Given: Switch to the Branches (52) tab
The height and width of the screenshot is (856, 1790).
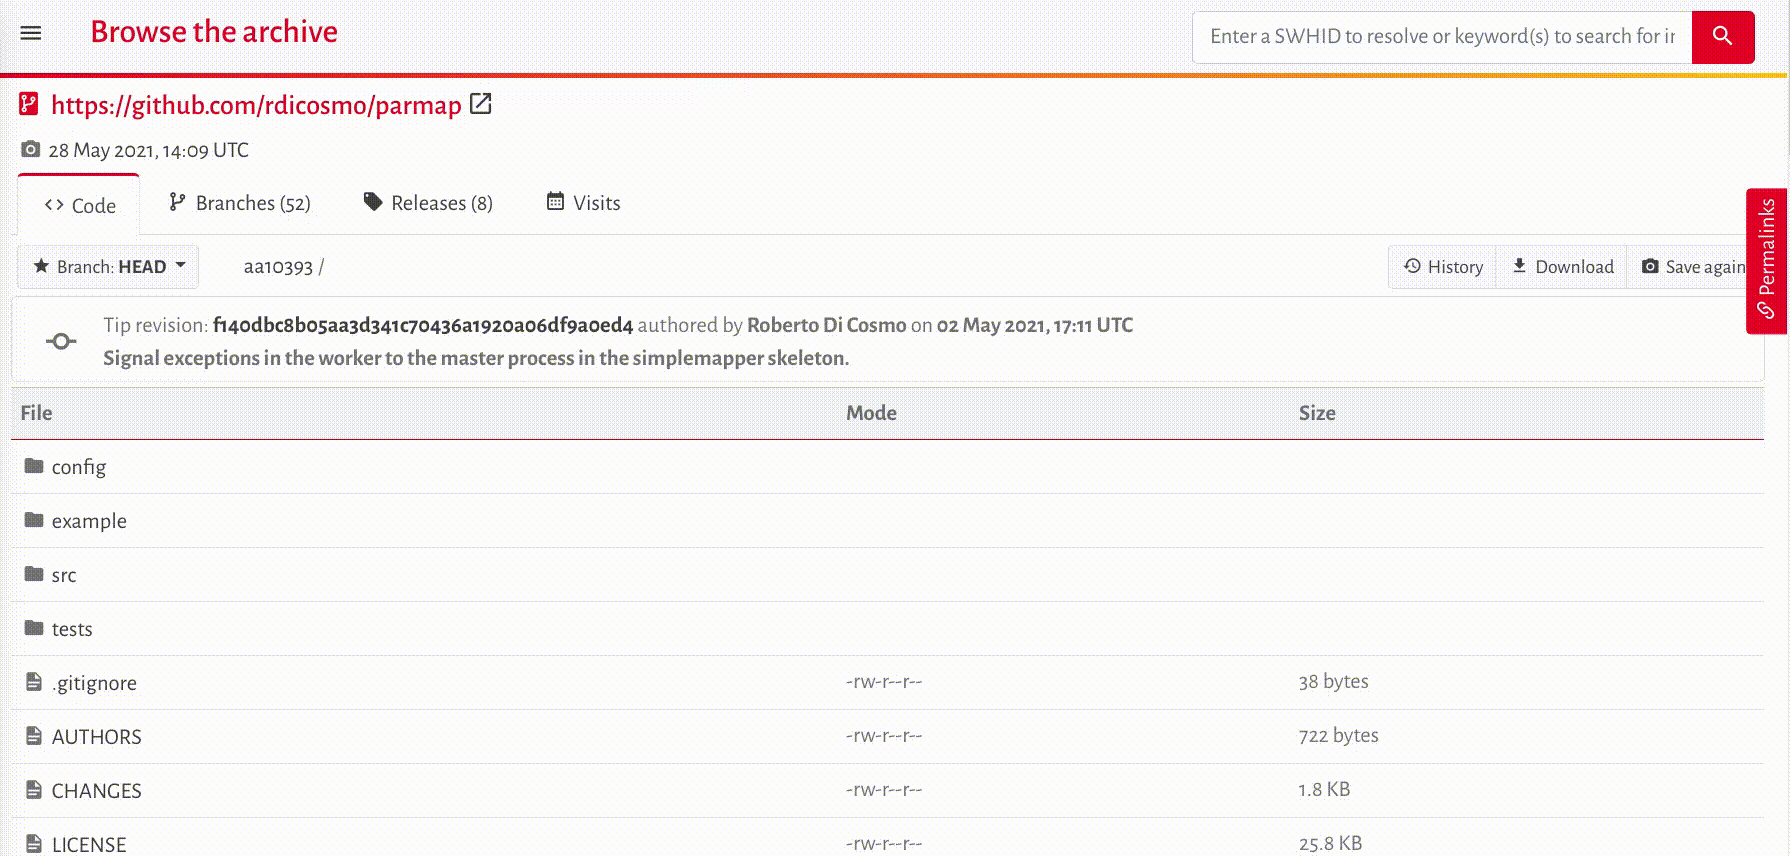Looking at the screenshot, I should [x=240, y=203].
